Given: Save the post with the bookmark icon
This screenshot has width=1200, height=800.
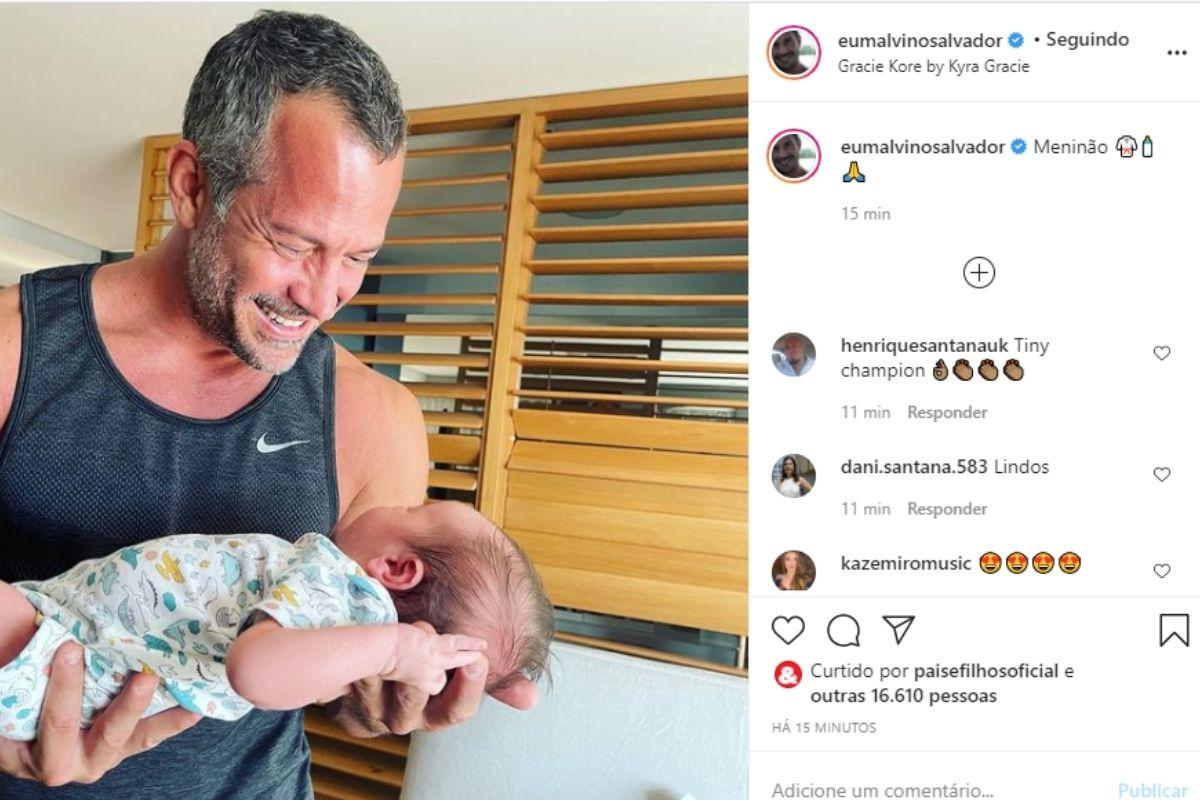Looking at the screenshot, I should 1174,630.
